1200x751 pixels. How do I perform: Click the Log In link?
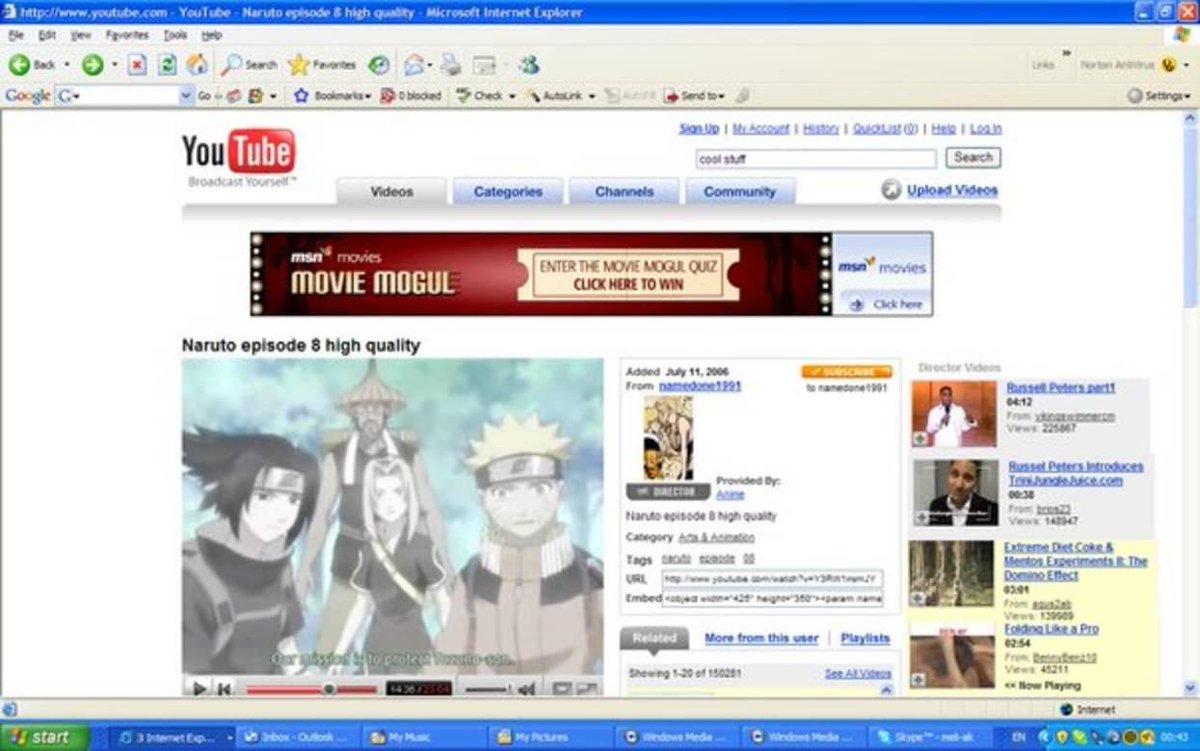(985, 128)
